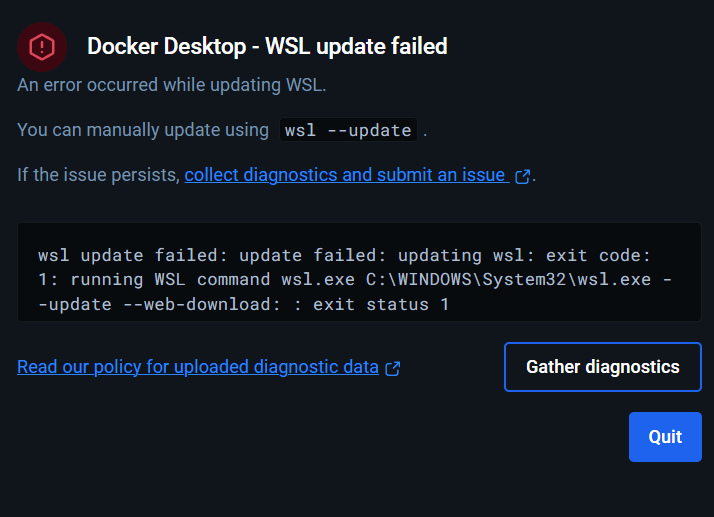
Task: Click the 'Docker Desktop - WSL update failed' heading
Action: (267, 46)
